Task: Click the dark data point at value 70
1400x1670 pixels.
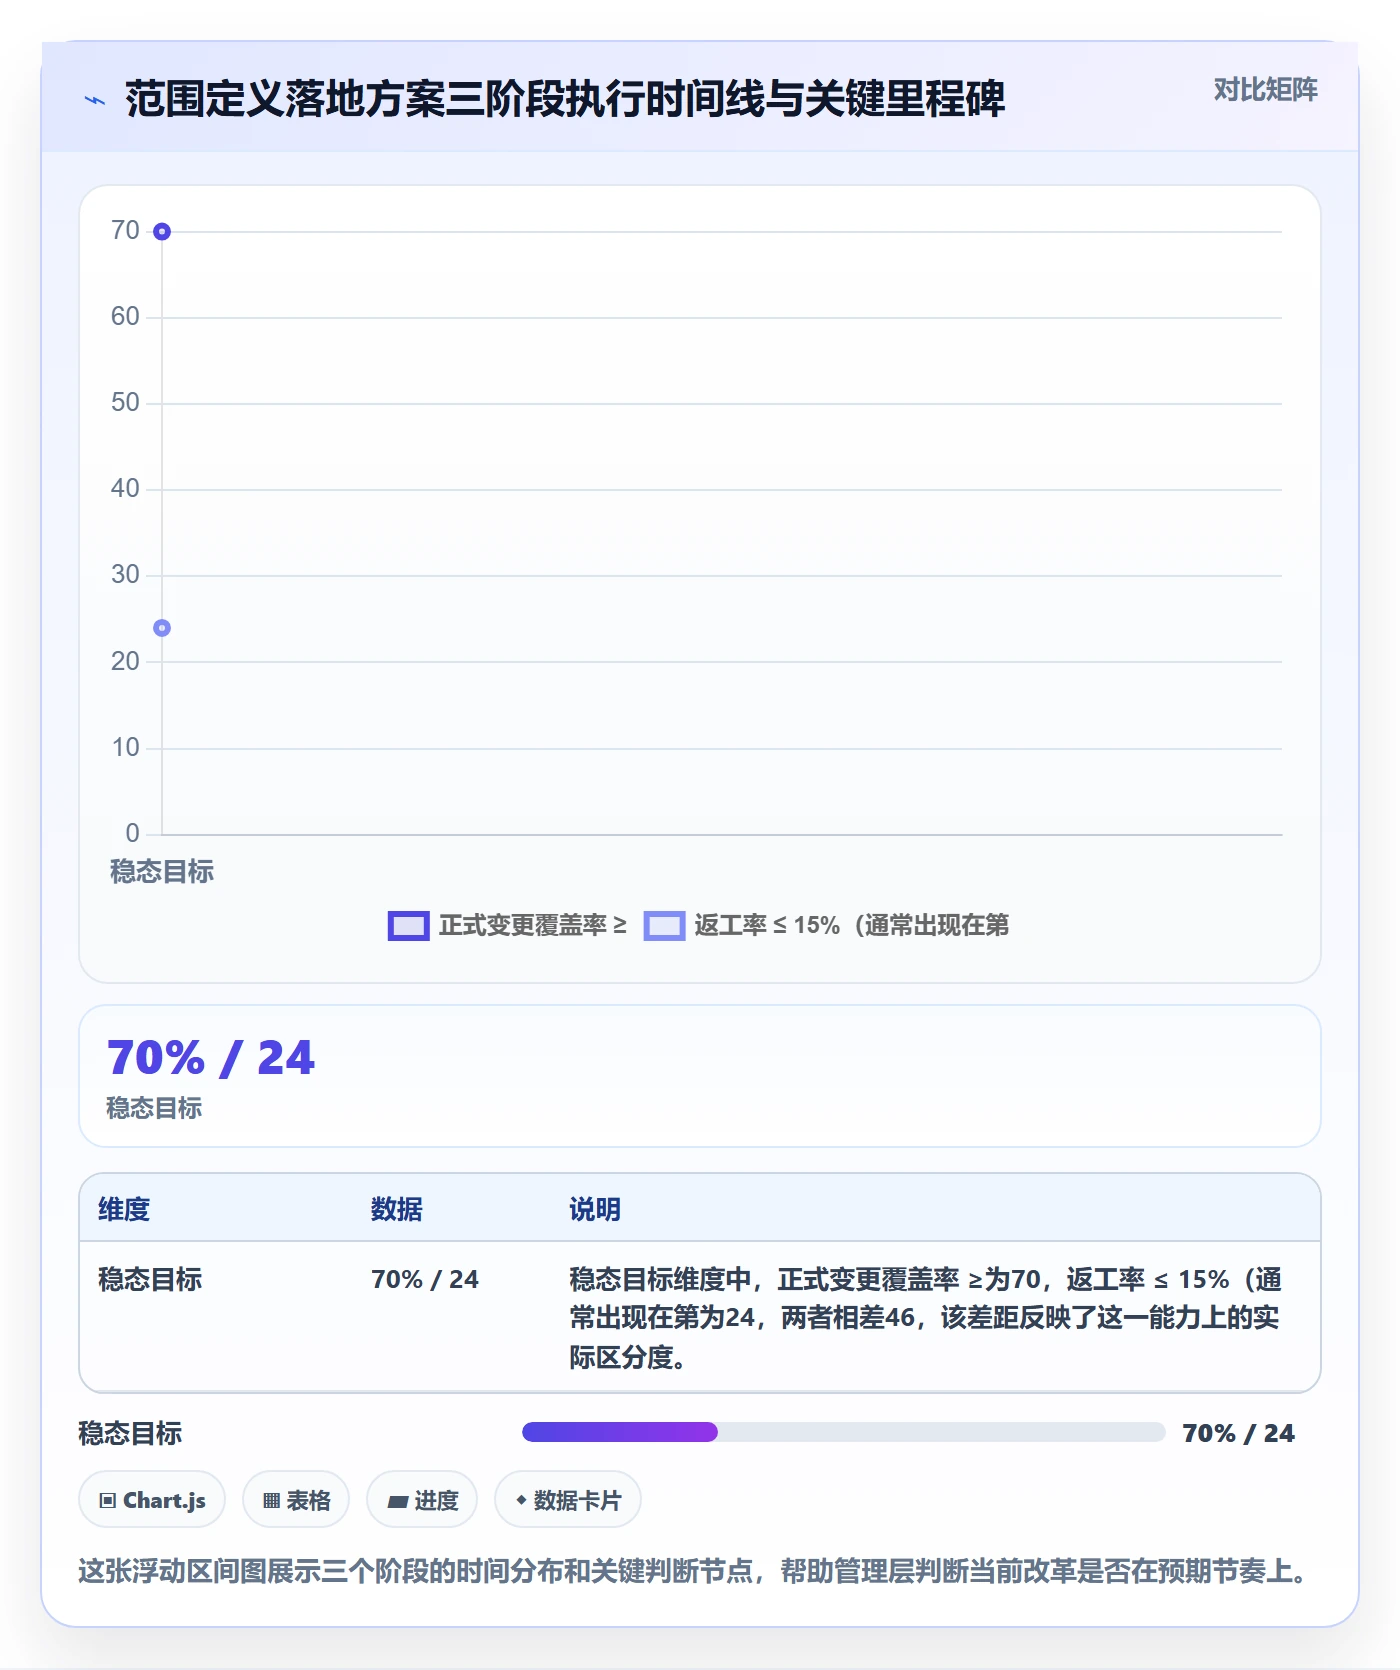Action: pyautogui.click(x=162, y=232)
